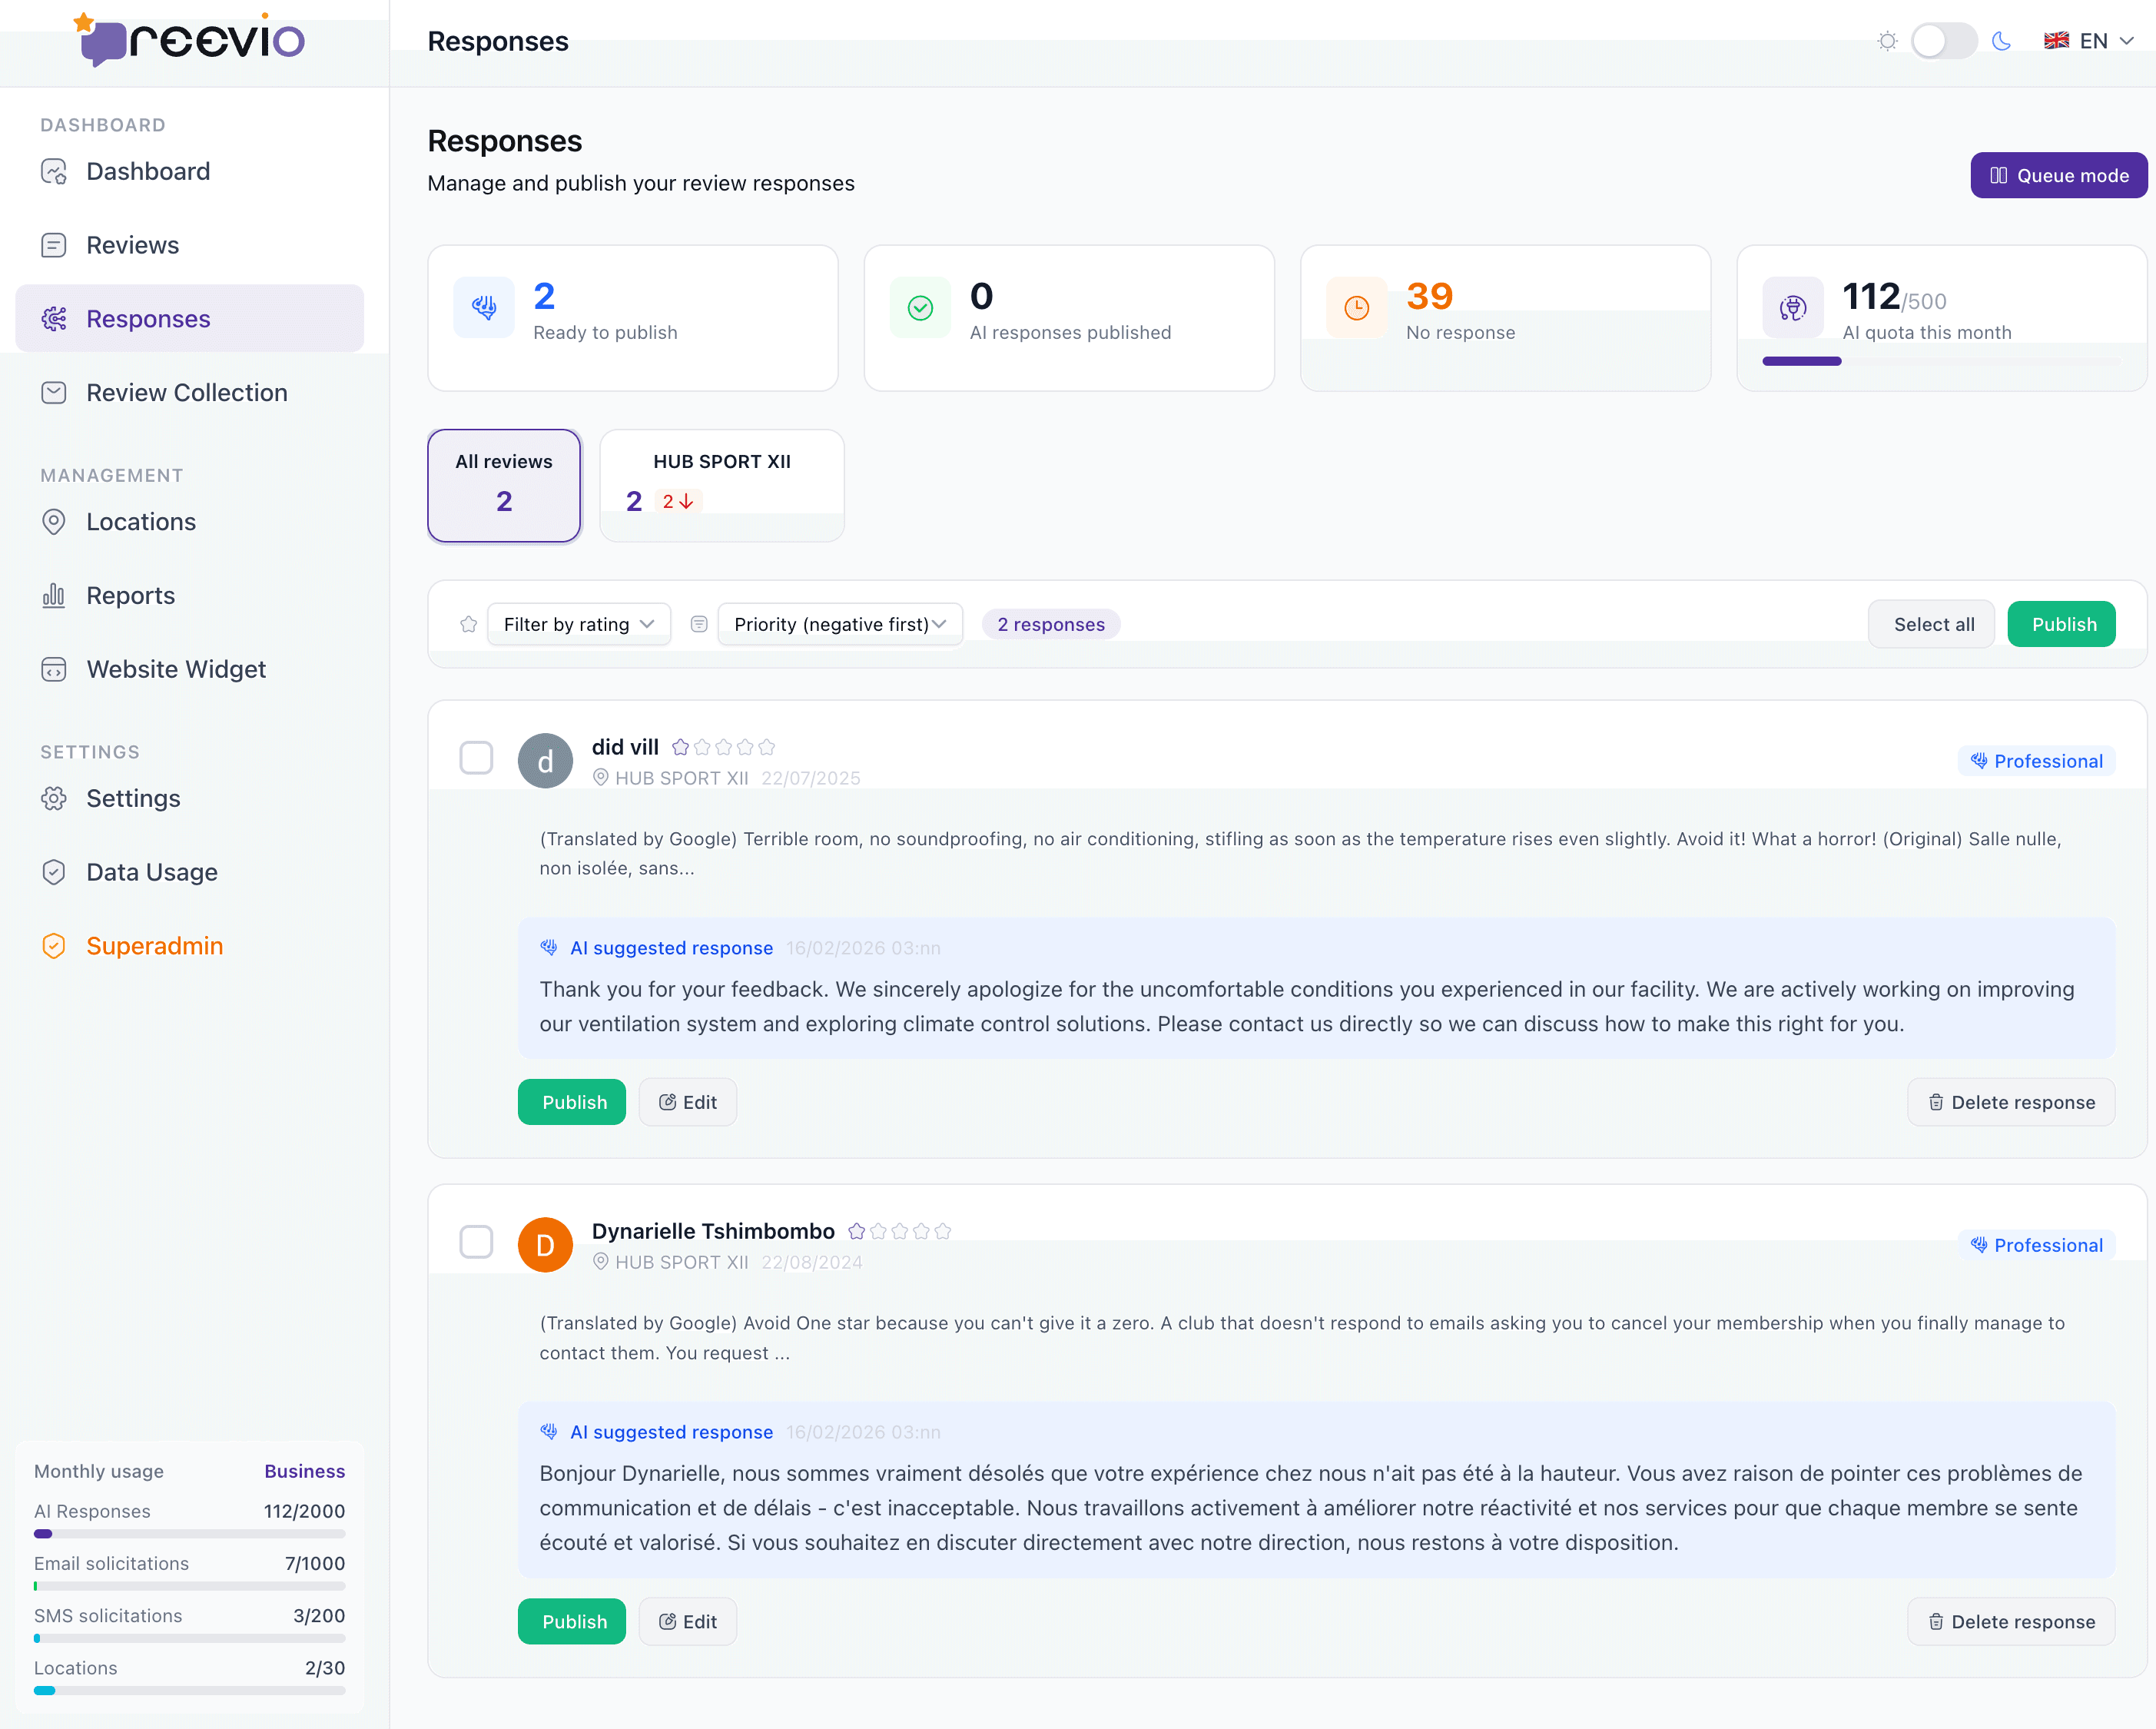This screenshot has width=2156, height=1729.
Task: Click the Website Widget code icon
Action: coord(54,670)
